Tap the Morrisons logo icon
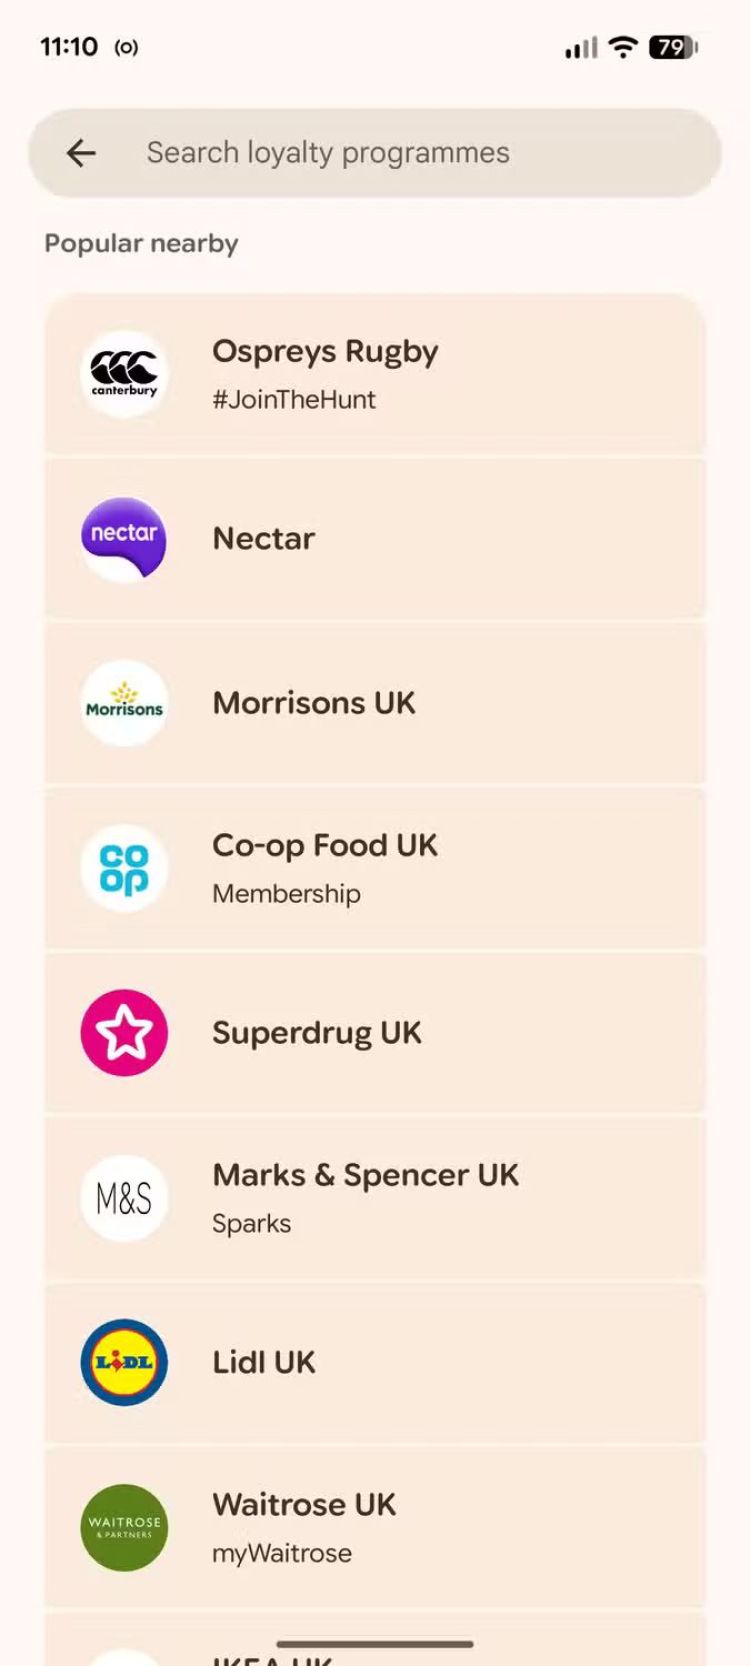The image size is (750, 1666). (x=124, y=704)
